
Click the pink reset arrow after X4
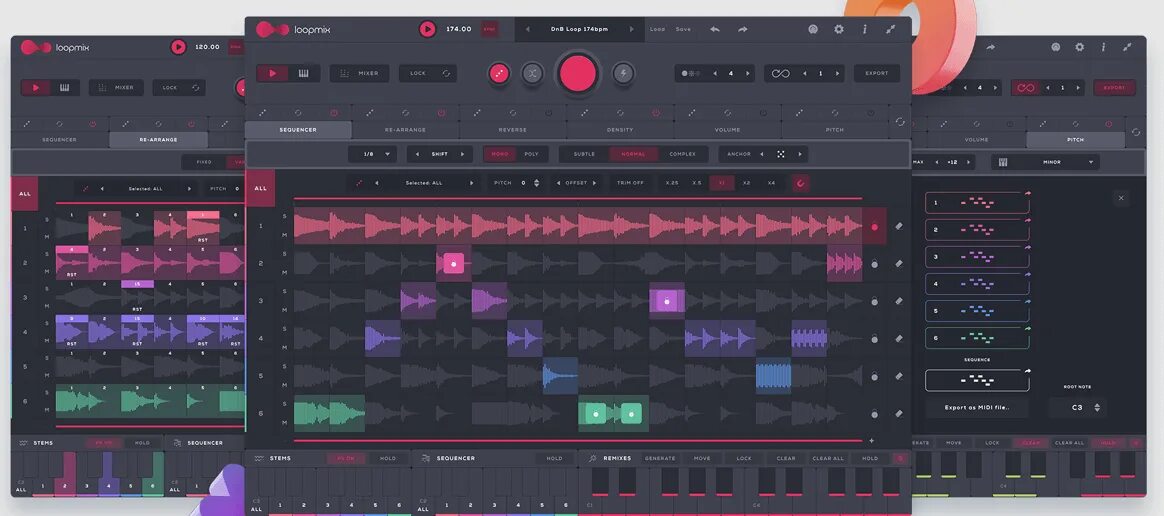point(800,183)
